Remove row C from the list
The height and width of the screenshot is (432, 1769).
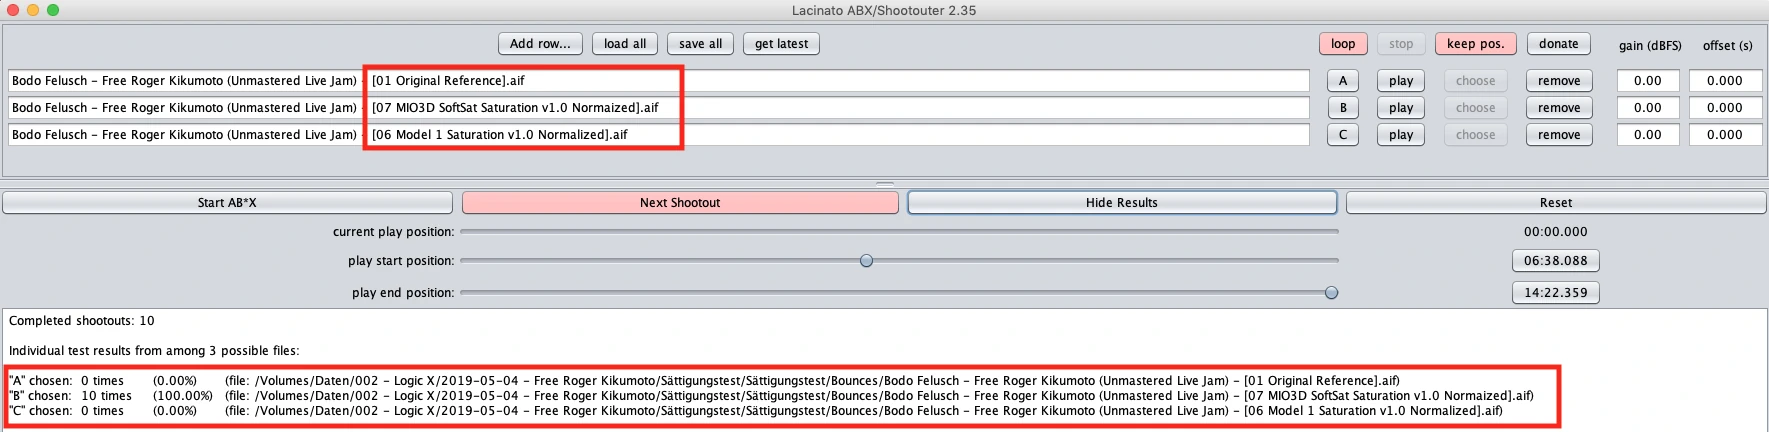tap(1559, 135)
